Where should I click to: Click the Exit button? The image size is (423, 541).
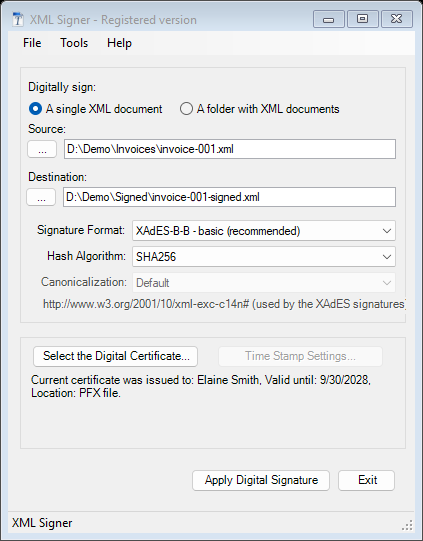(366, 480)
